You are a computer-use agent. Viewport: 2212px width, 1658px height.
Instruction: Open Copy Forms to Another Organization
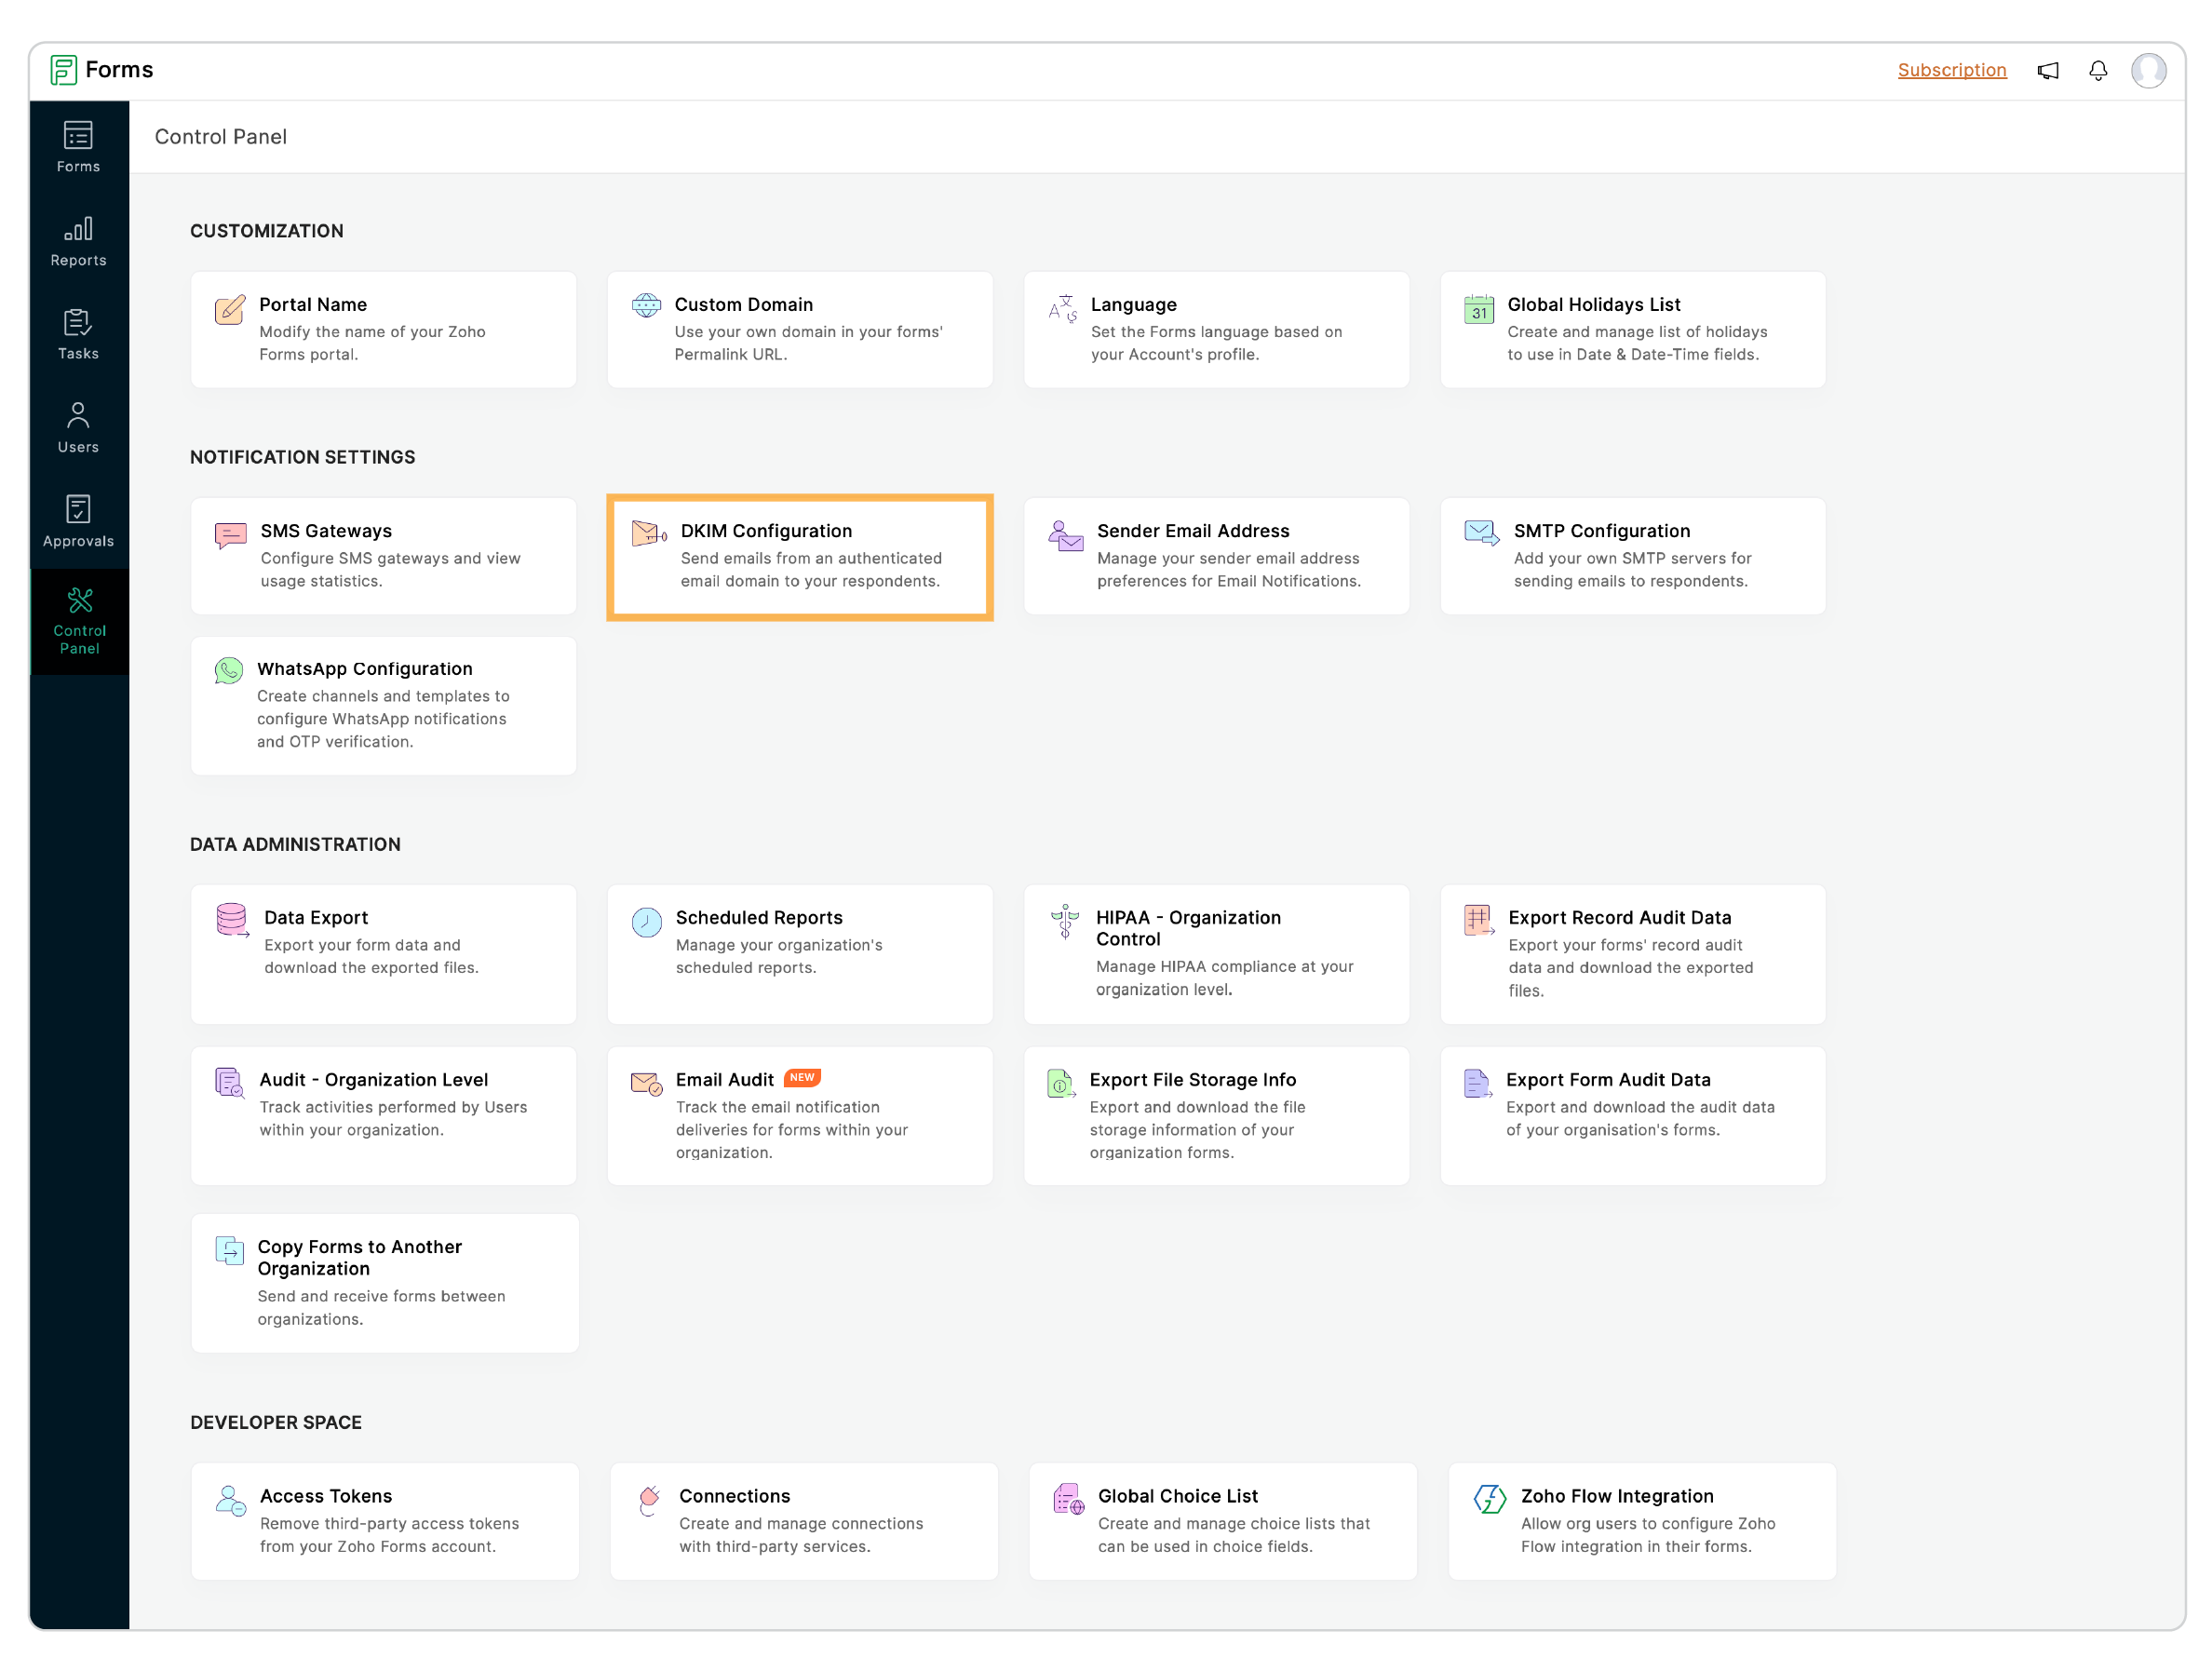pyautogui.click(x=384, y=1282)
